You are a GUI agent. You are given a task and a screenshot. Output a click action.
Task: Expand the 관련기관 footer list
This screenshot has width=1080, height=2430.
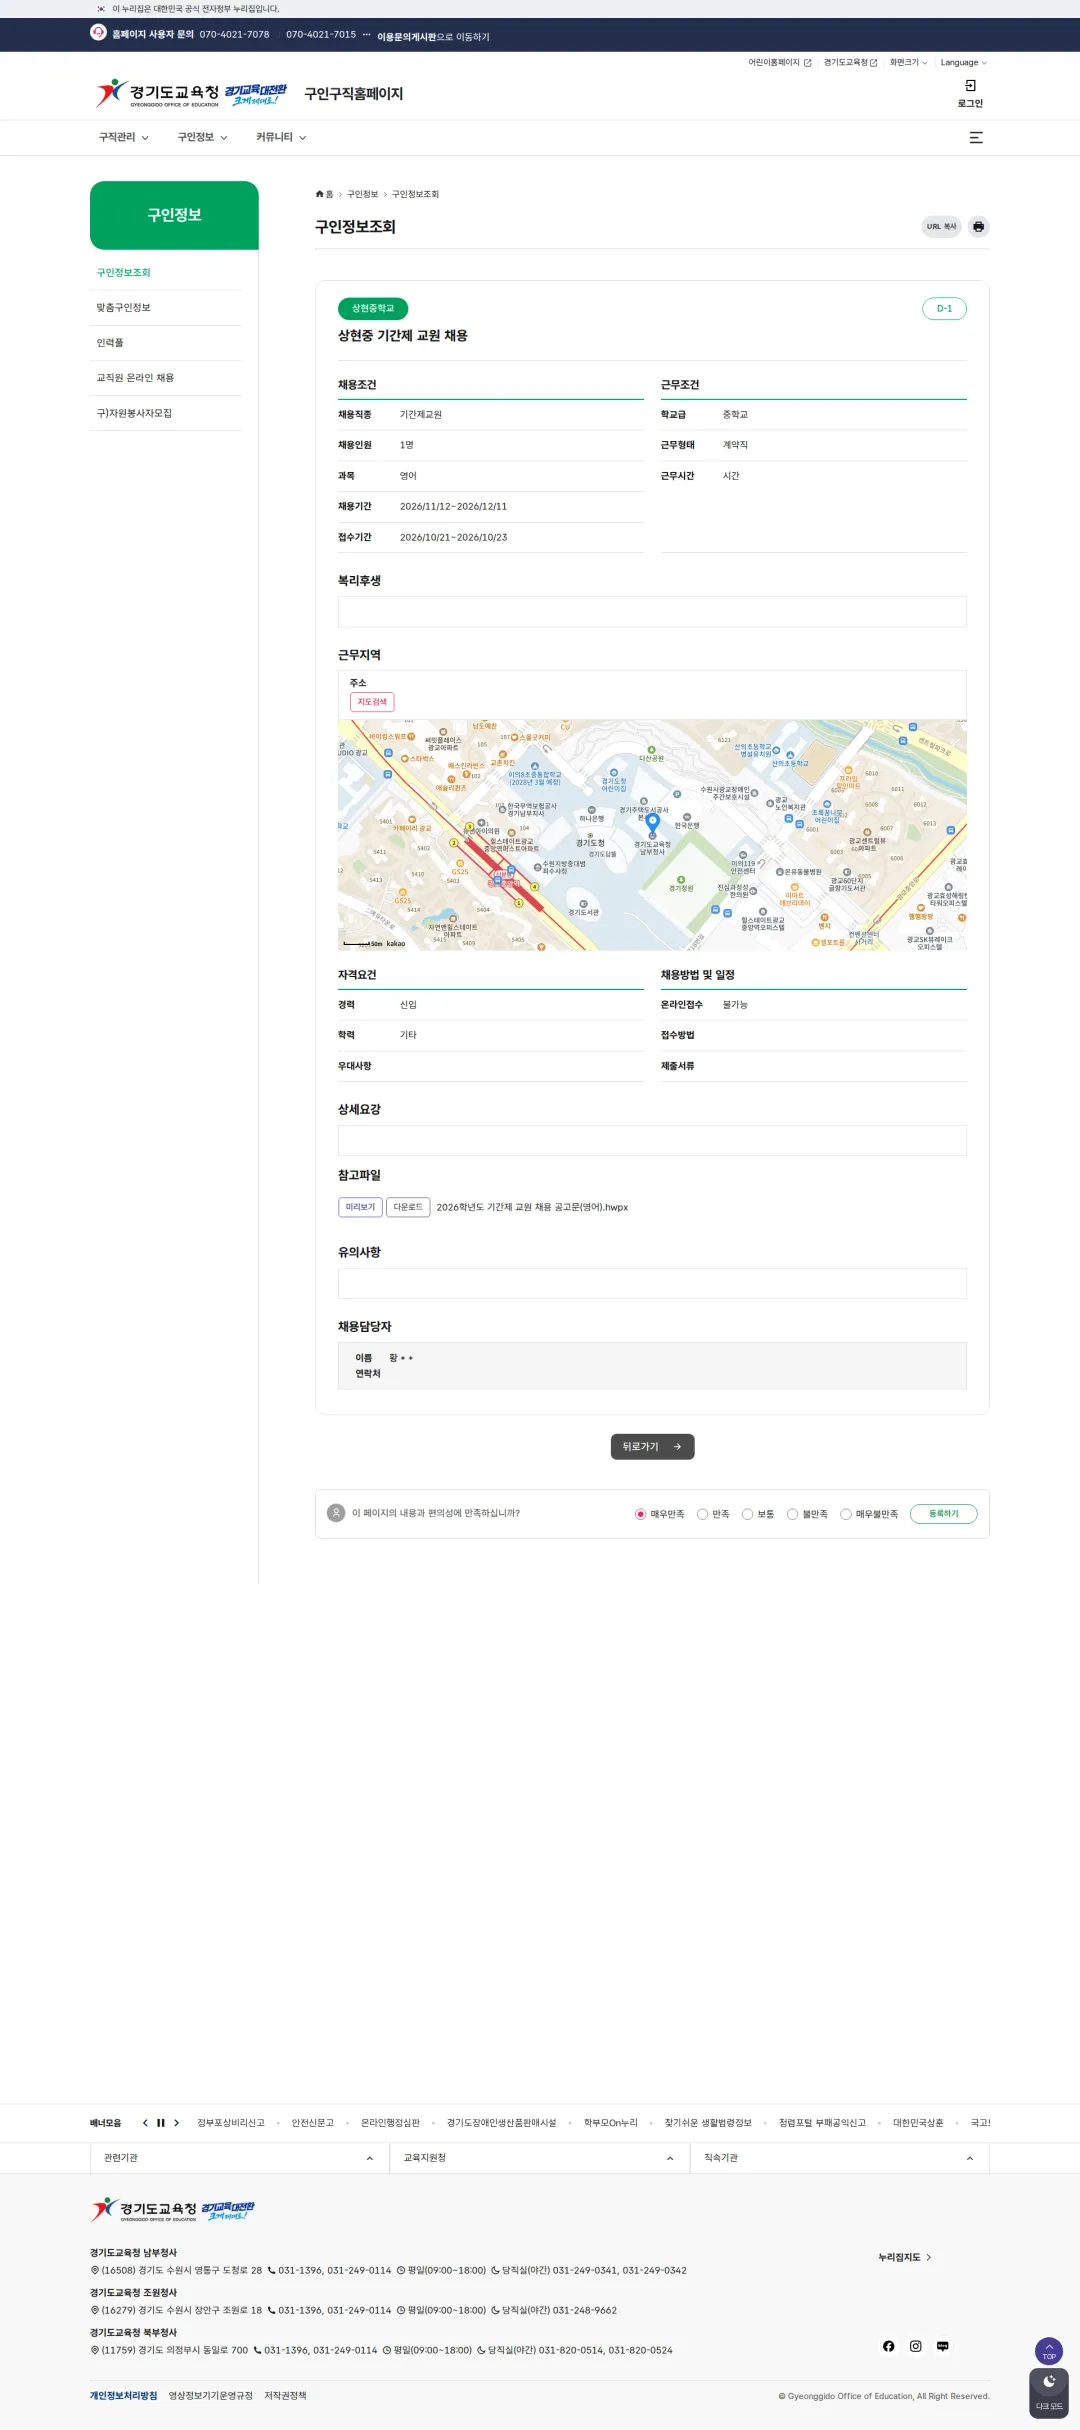coord(240,2158)
